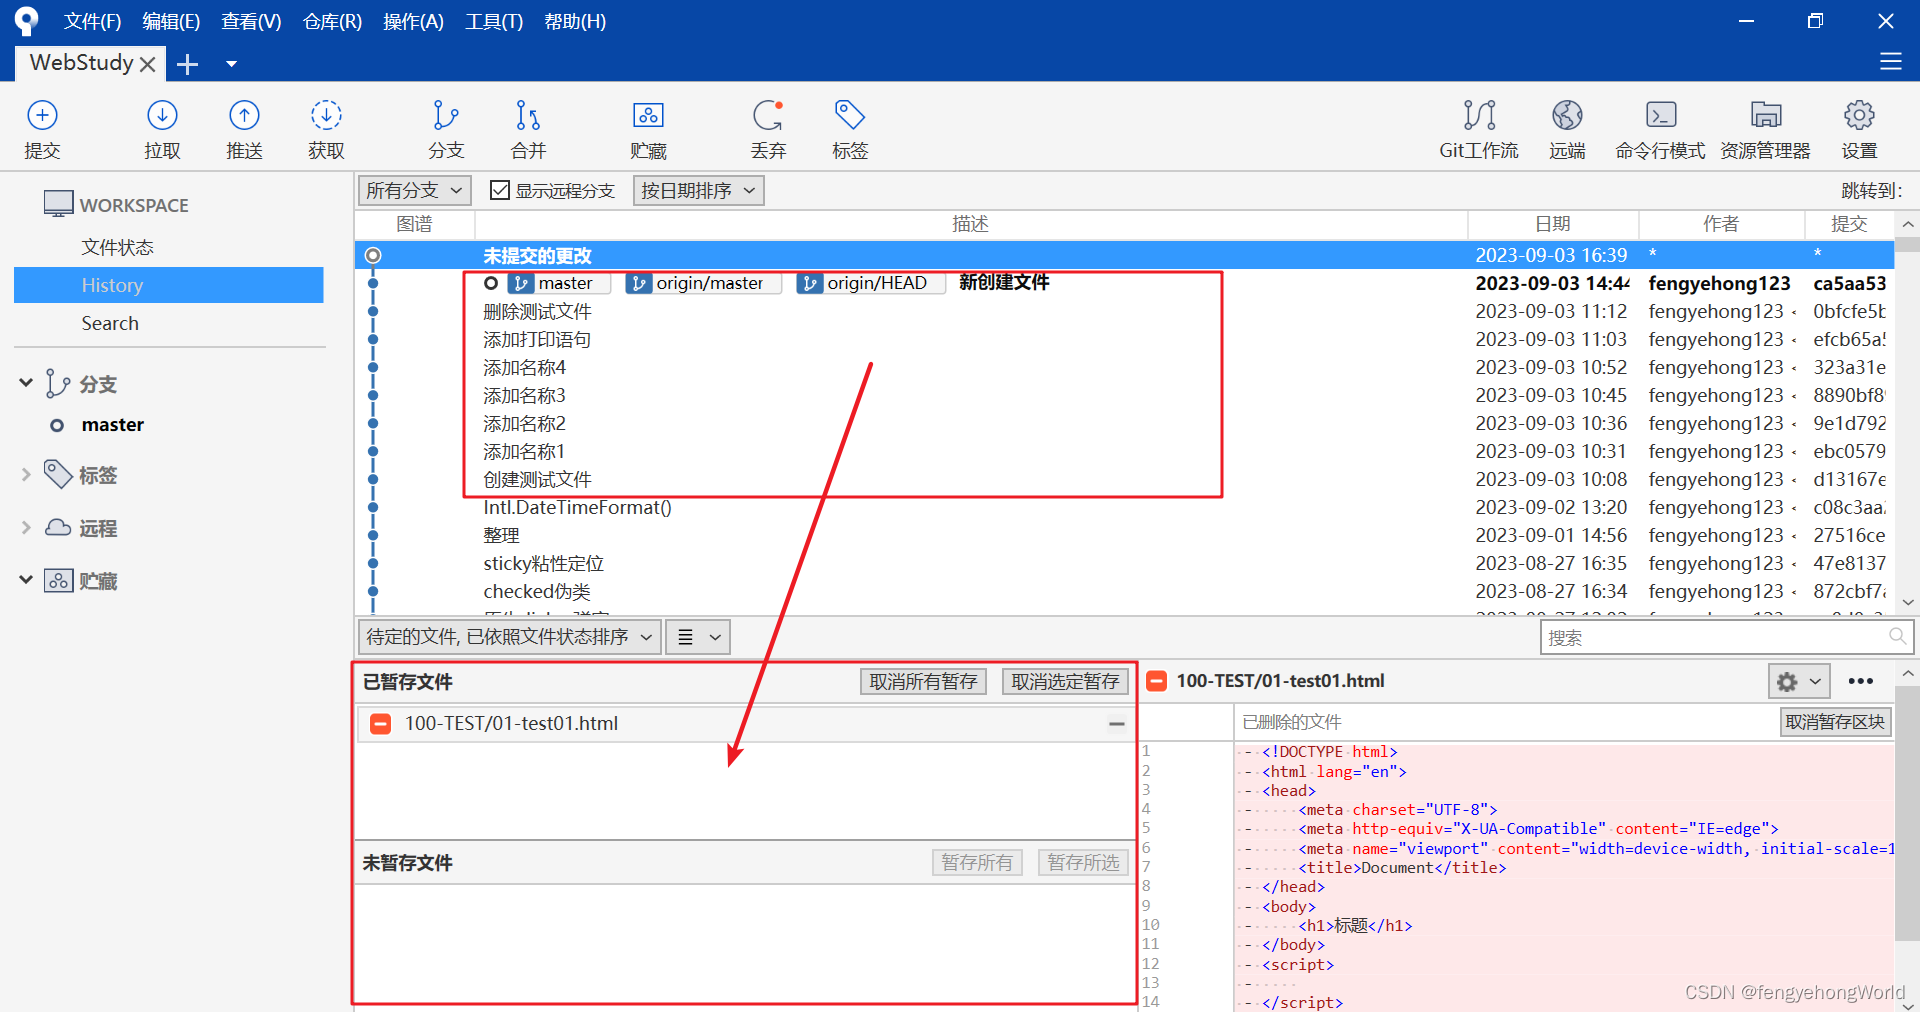The image size is (1920, 1012).
Task: Open the hamburger menu at top right
Action: [1890, 62]
